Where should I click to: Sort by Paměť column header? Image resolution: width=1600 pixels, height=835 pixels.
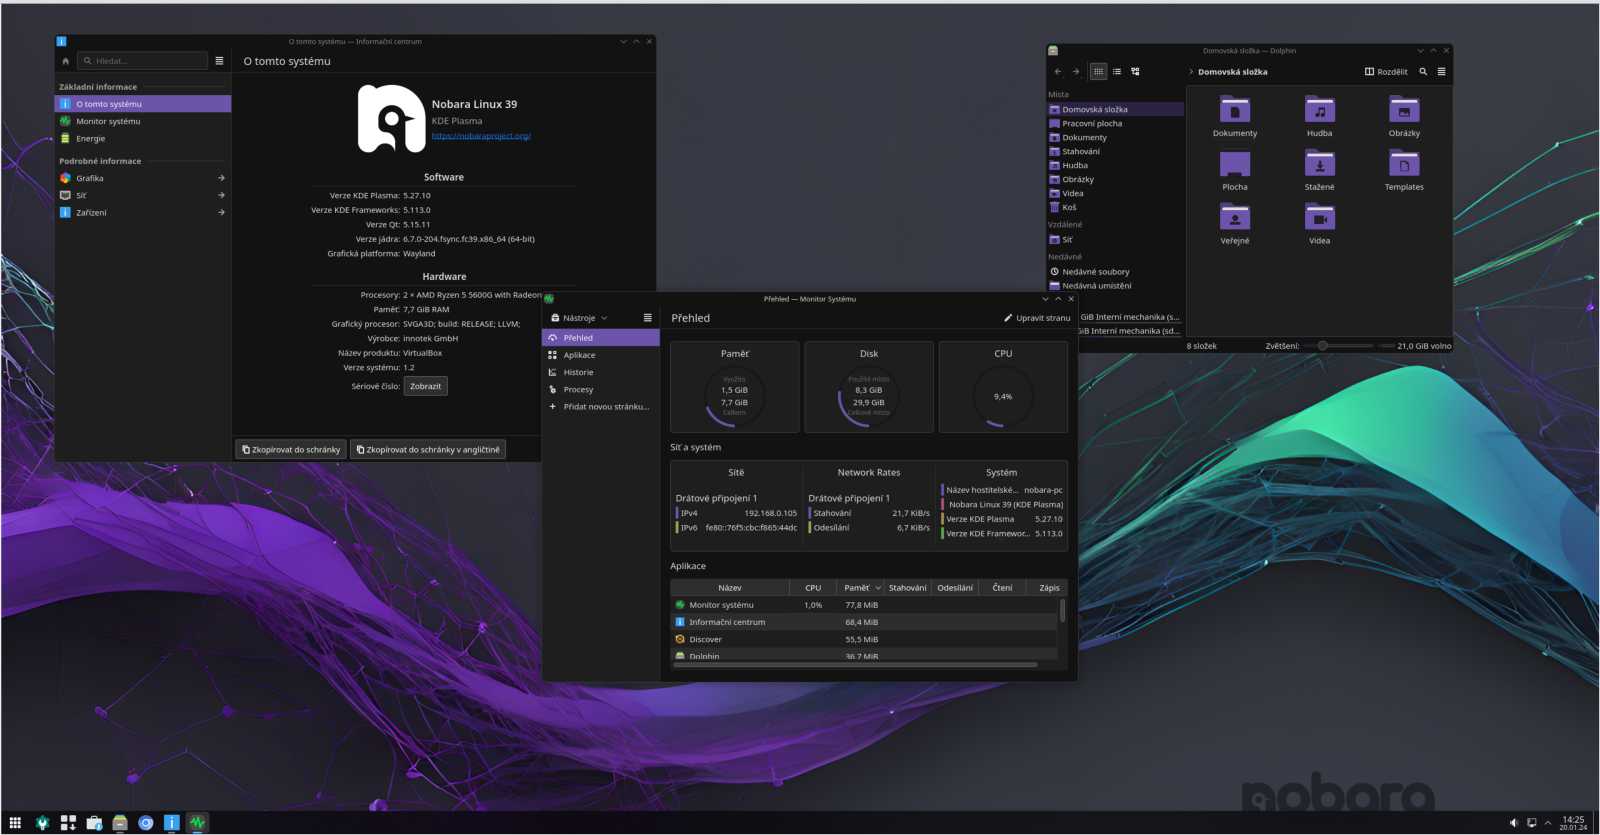tap(860, 588)
